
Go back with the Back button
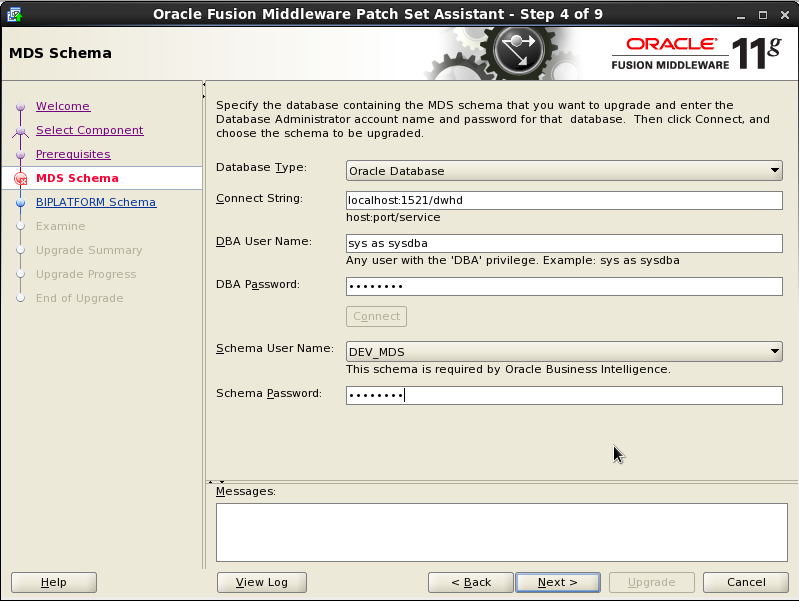471,582
